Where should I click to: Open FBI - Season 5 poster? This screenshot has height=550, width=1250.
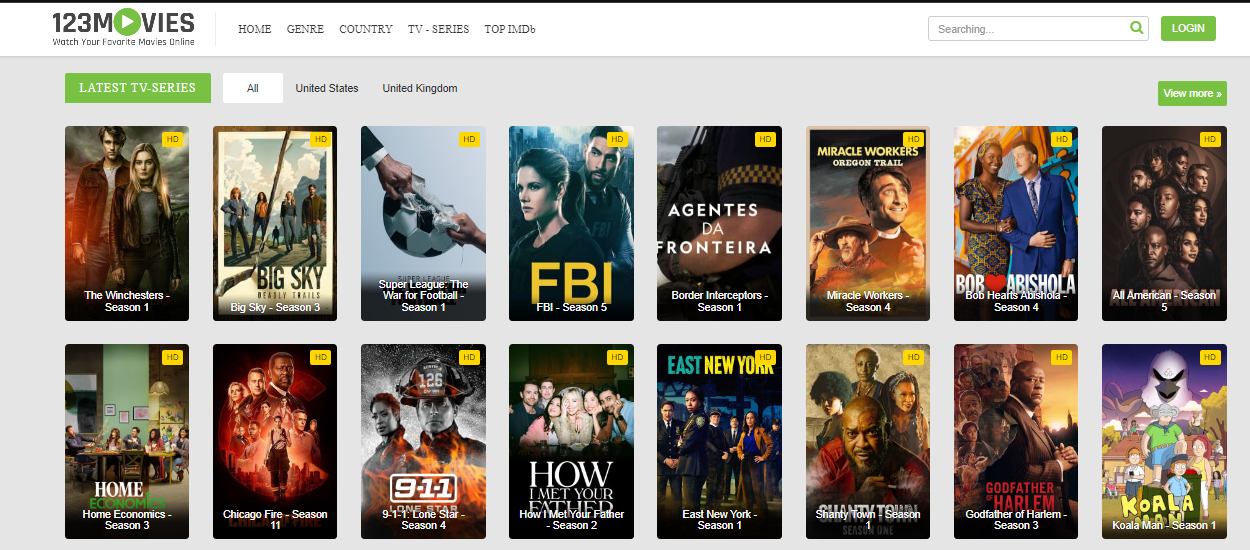coord(571,223)
